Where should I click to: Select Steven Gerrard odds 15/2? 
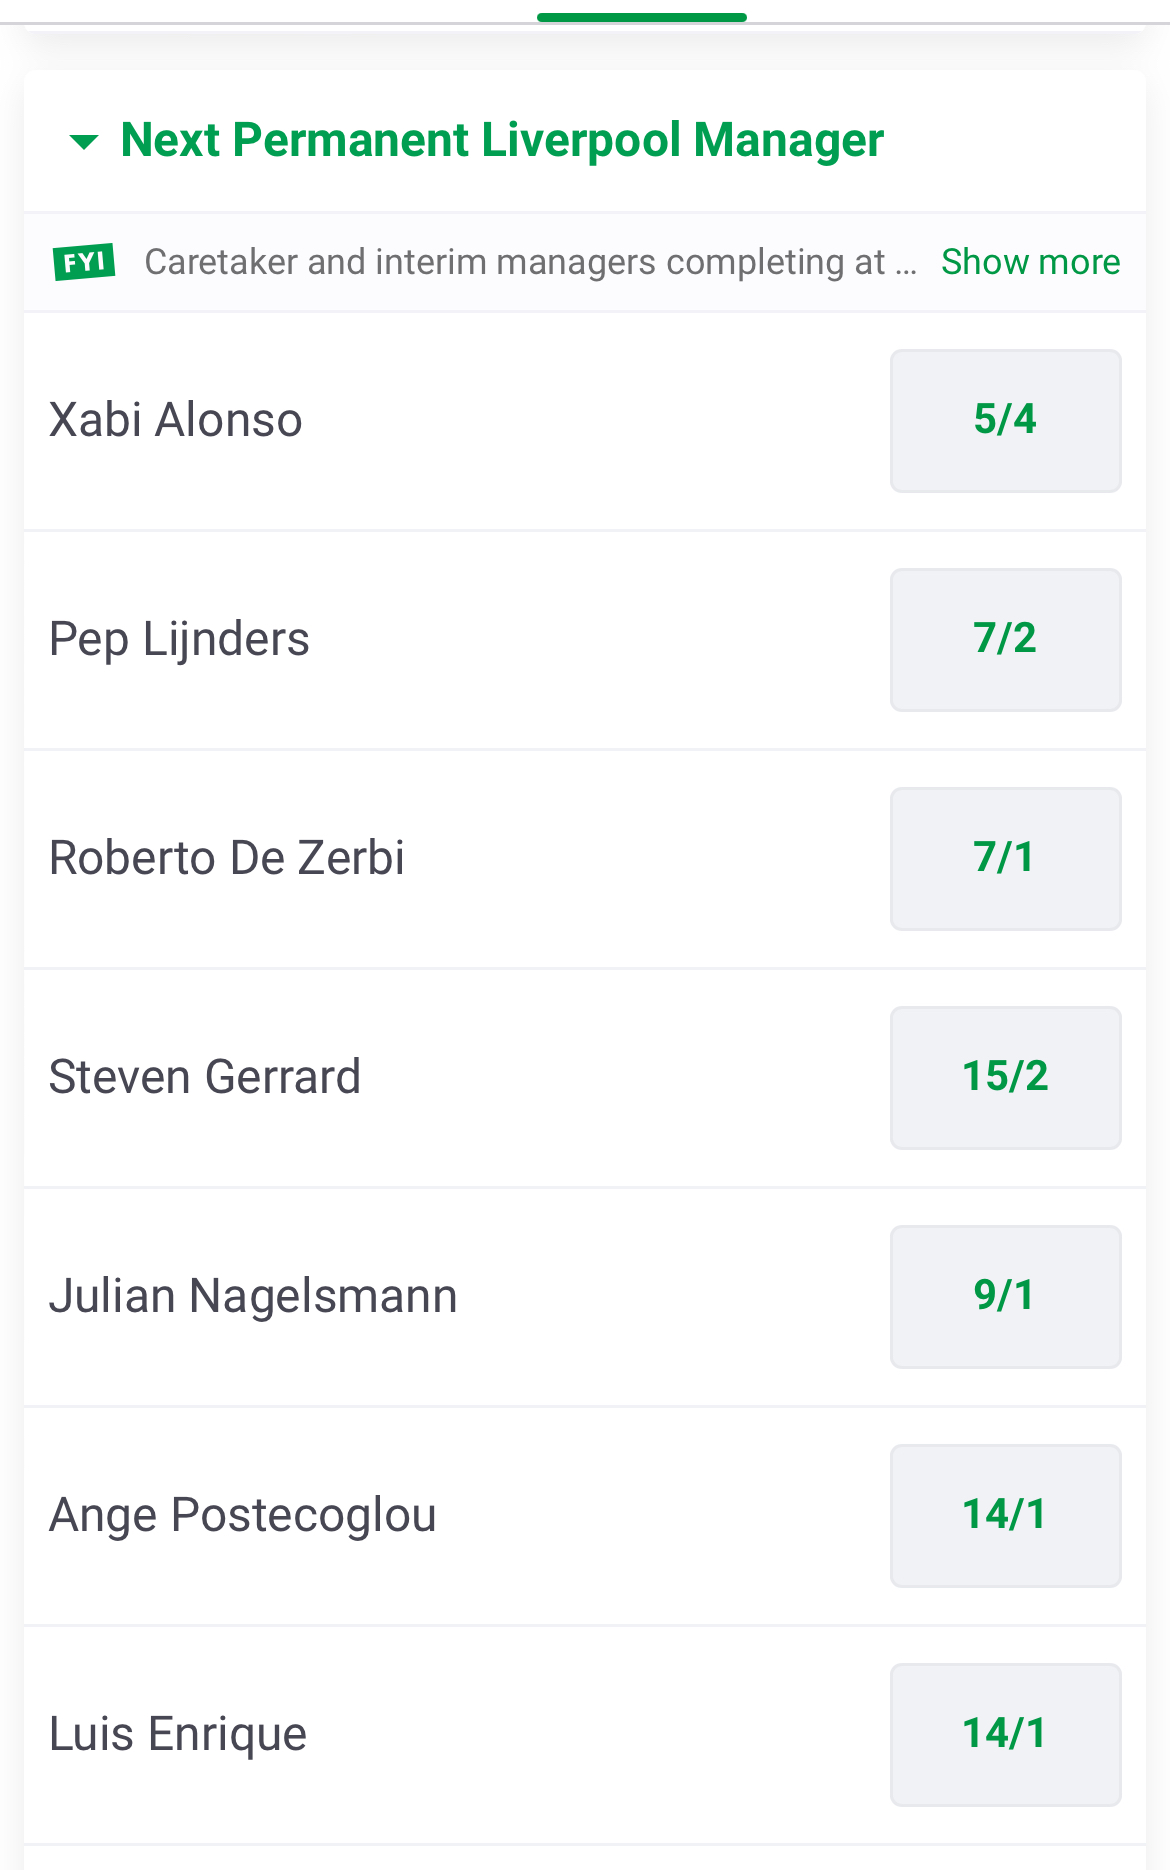(x=1005, y=1077)
